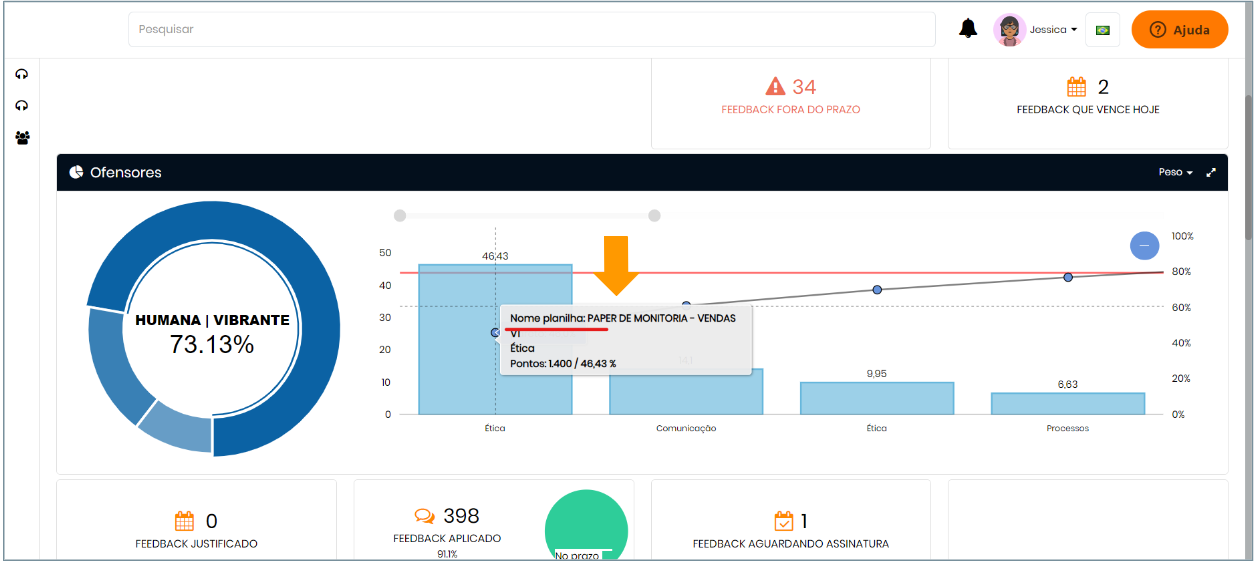Screen dimensions: 1257x565
Task: Click the warning icon on Feedback Fora do Prazo
Action: (775, 87)
